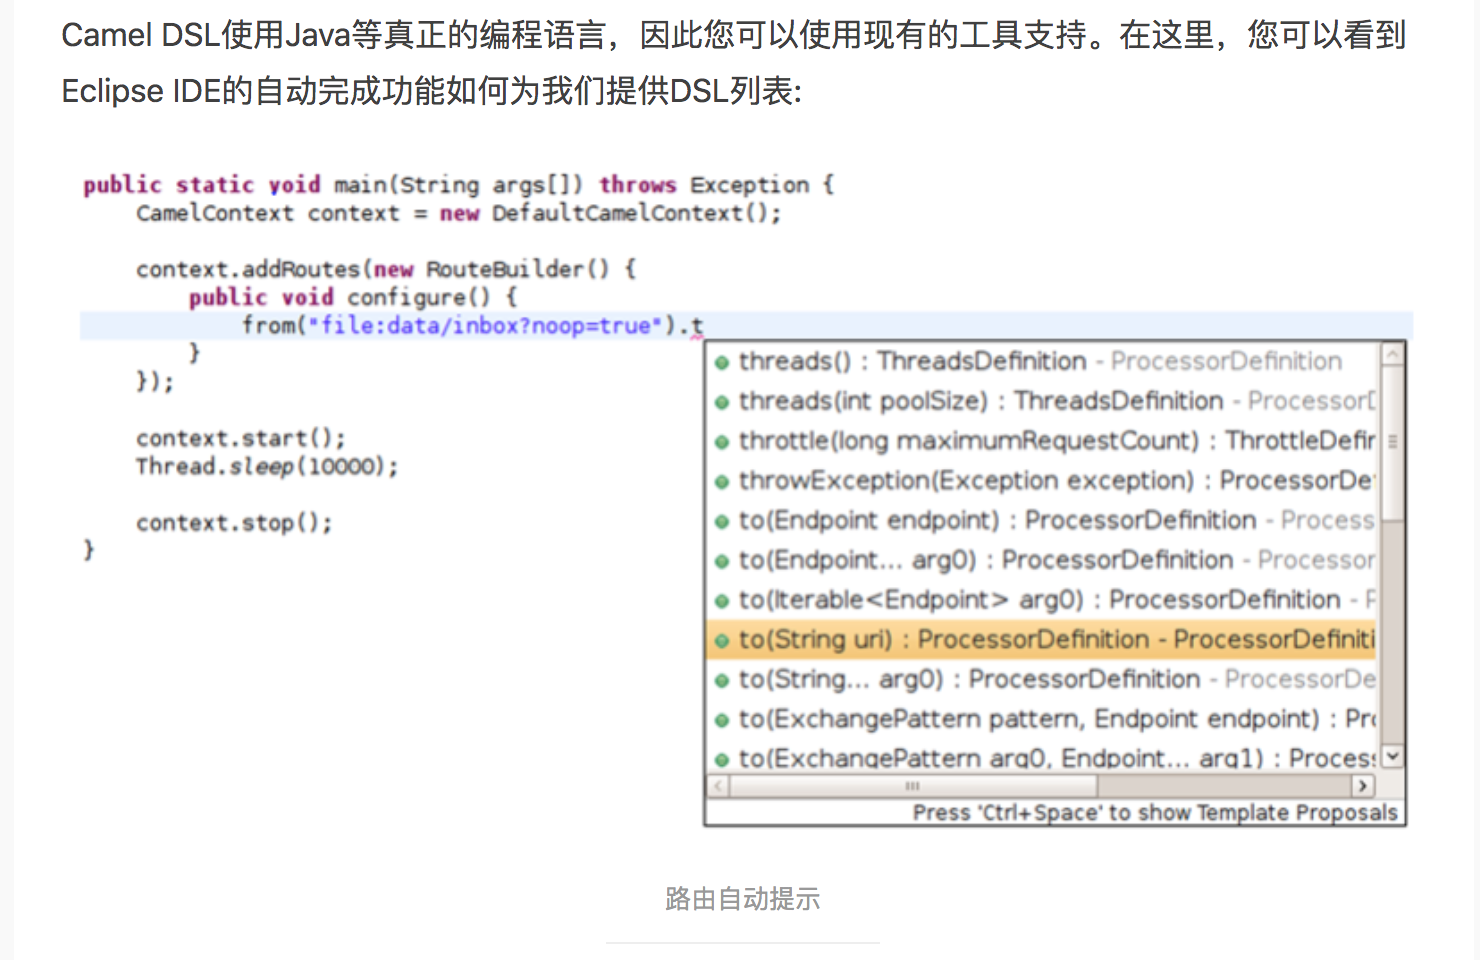Select to(Endpoint... arg0) proposal

1042,560
